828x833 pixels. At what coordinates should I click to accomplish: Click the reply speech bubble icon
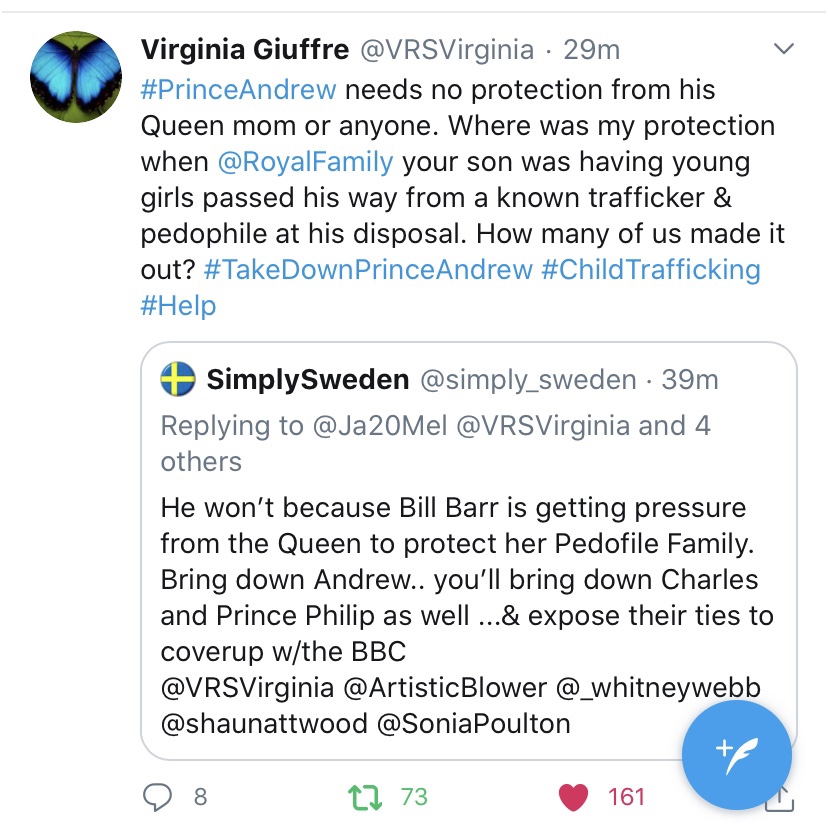pos(159,796)
